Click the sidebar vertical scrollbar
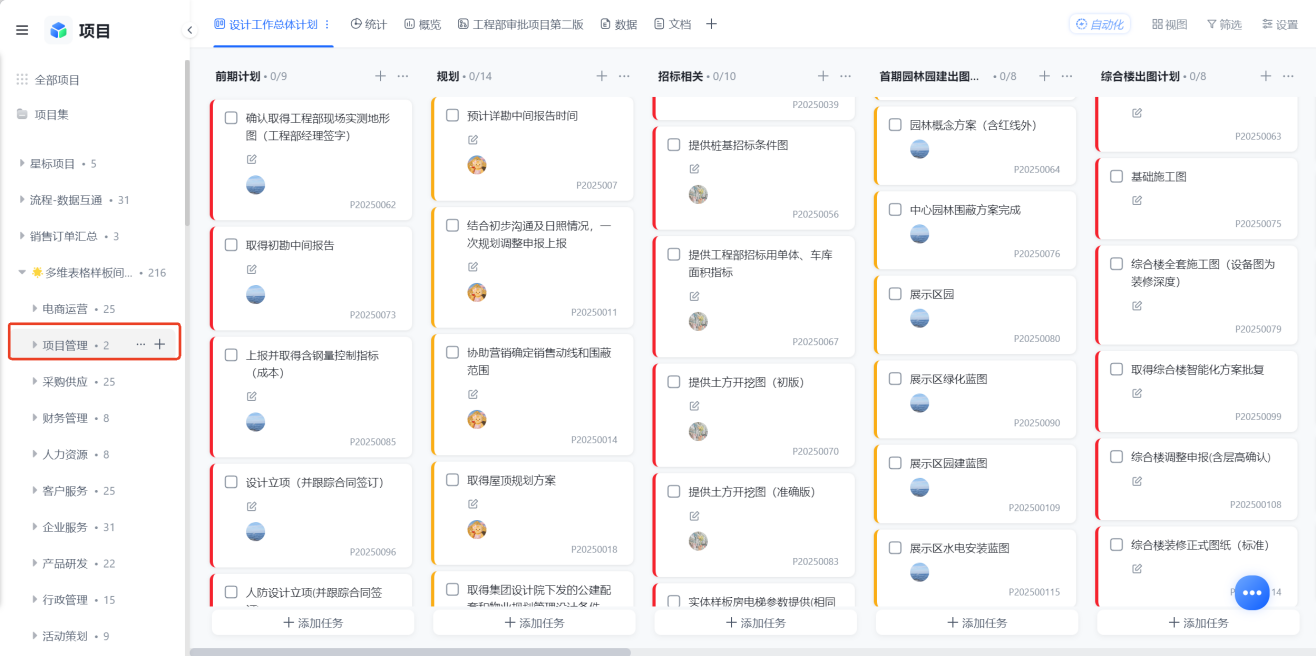1316x656 pixels. click(186, 142)
